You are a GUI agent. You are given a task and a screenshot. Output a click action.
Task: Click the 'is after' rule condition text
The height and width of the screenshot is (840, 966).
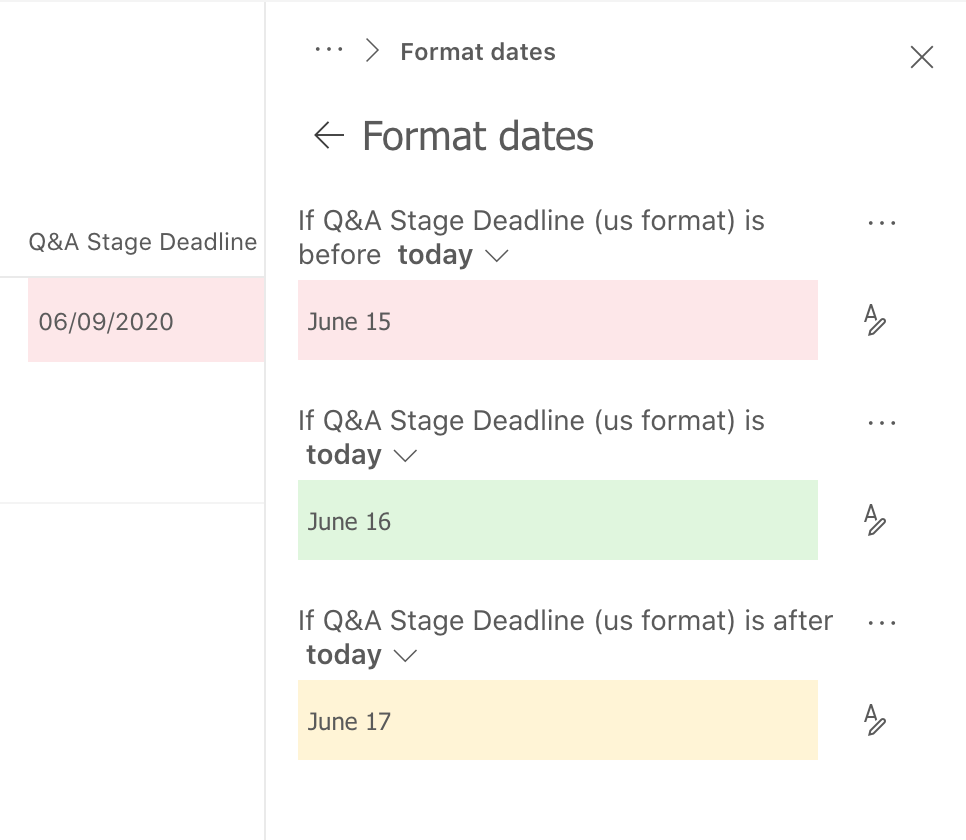point(565,621)
